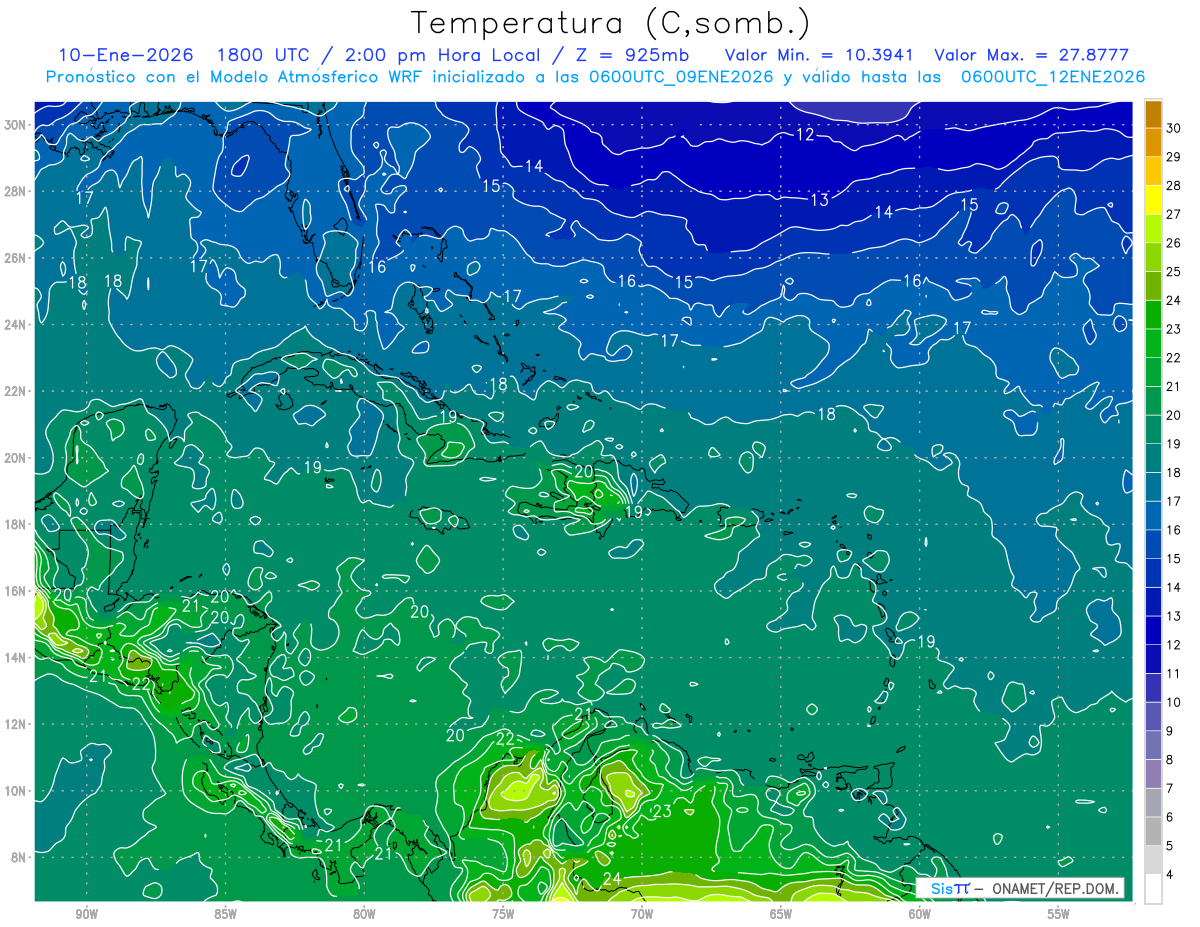Click the '85W' longitude axis label
This screenshot has width=1200, height=927.
coord(226,914)
